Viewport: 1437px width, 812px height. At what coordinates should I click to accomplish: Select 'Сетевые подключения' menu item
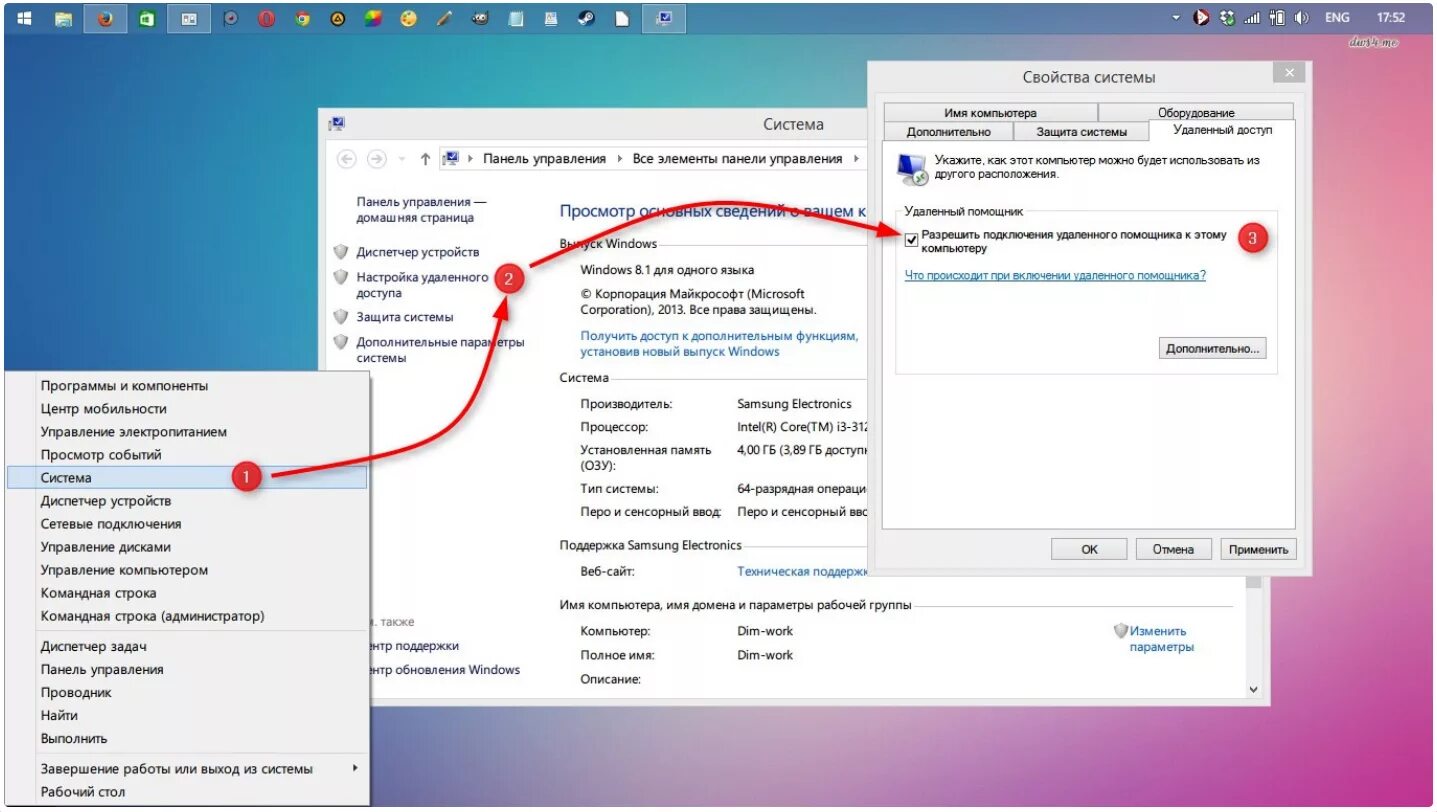click(x=187, y=524)
